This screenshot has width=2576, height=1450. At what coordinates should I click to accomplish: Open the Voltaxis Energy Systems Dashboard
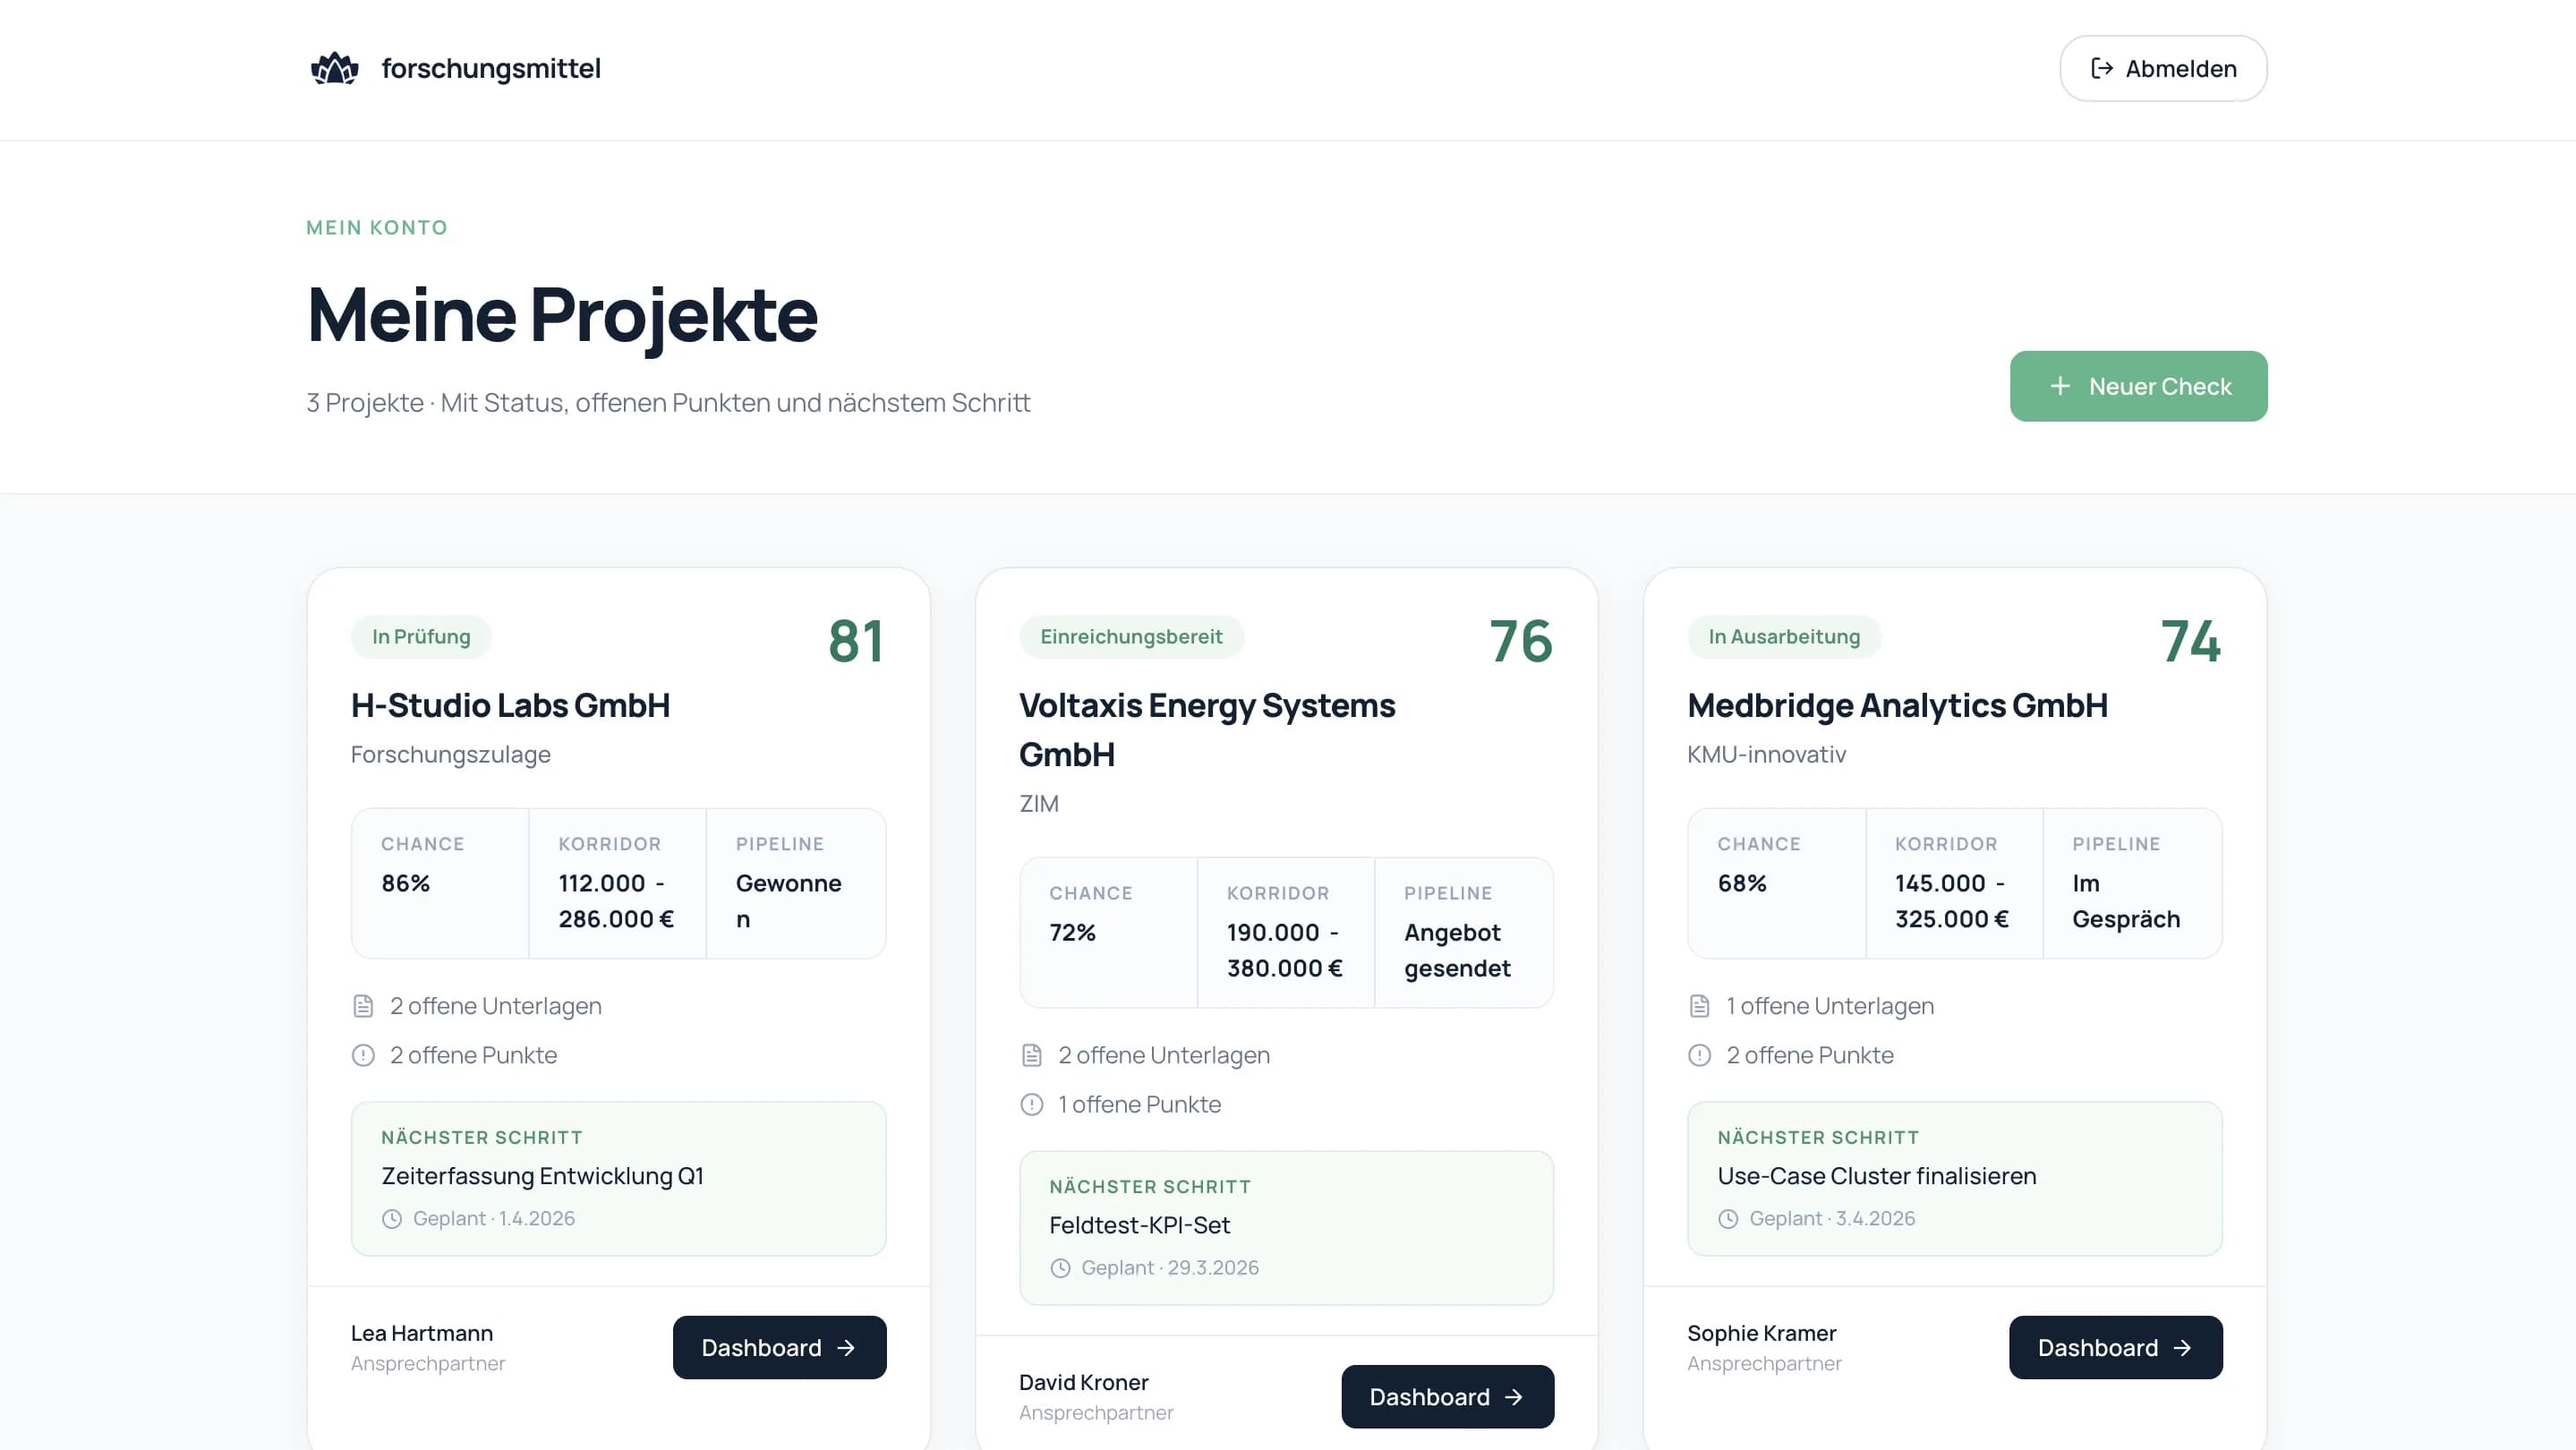click(x=1446, y=1396)
